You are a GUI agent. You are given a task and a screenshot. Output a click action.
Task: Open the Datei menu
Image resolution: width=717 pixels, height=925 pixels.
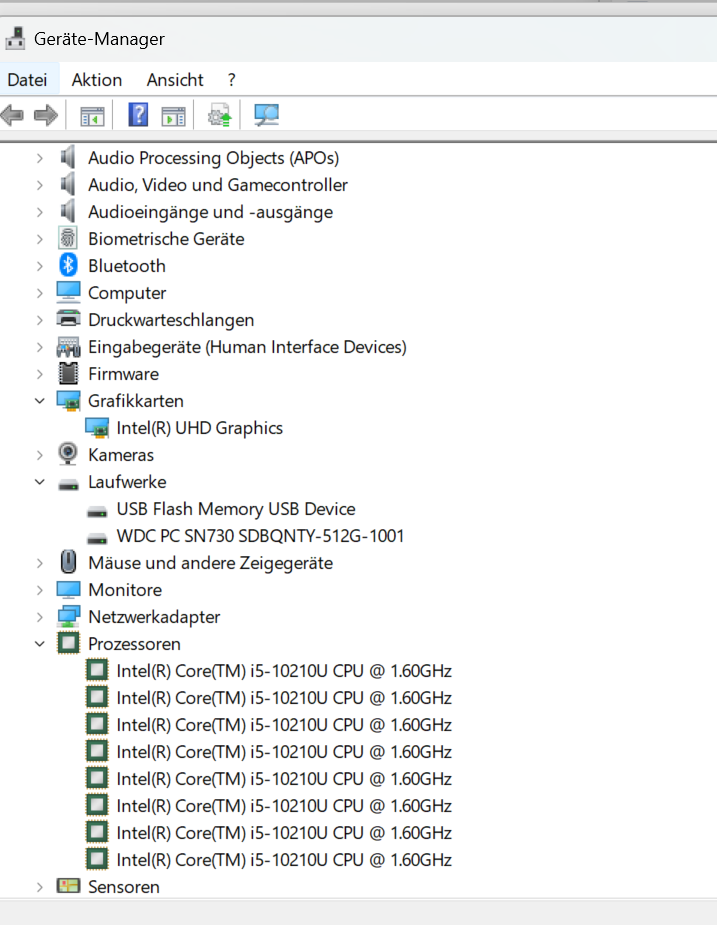pyautogui.click(x=27, y=80)
